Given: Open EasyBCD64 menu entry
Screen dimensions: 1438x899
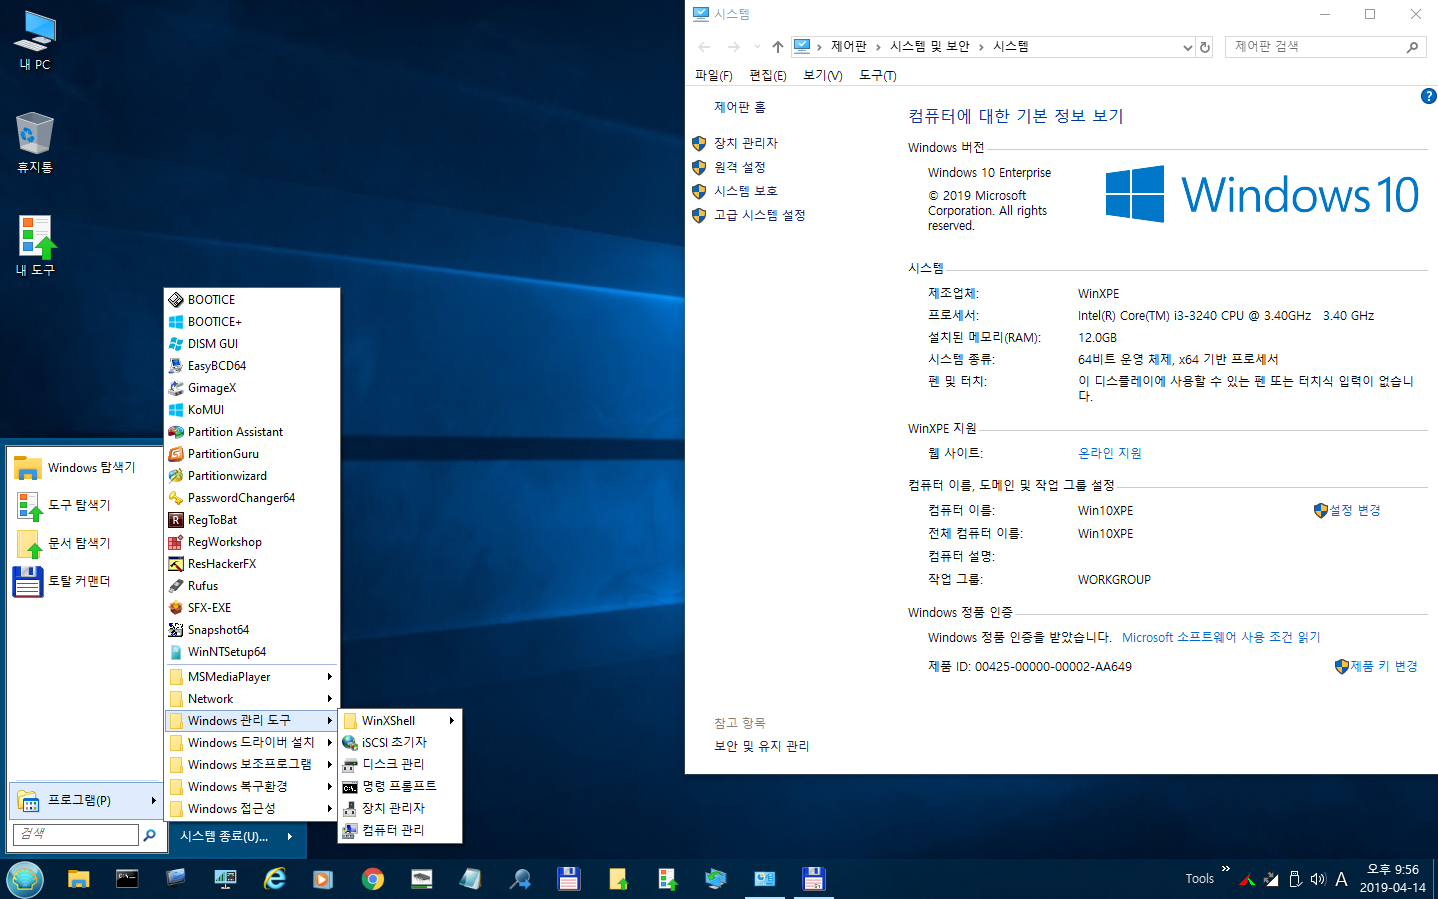Looking at the screenshot, I should 252,365.
